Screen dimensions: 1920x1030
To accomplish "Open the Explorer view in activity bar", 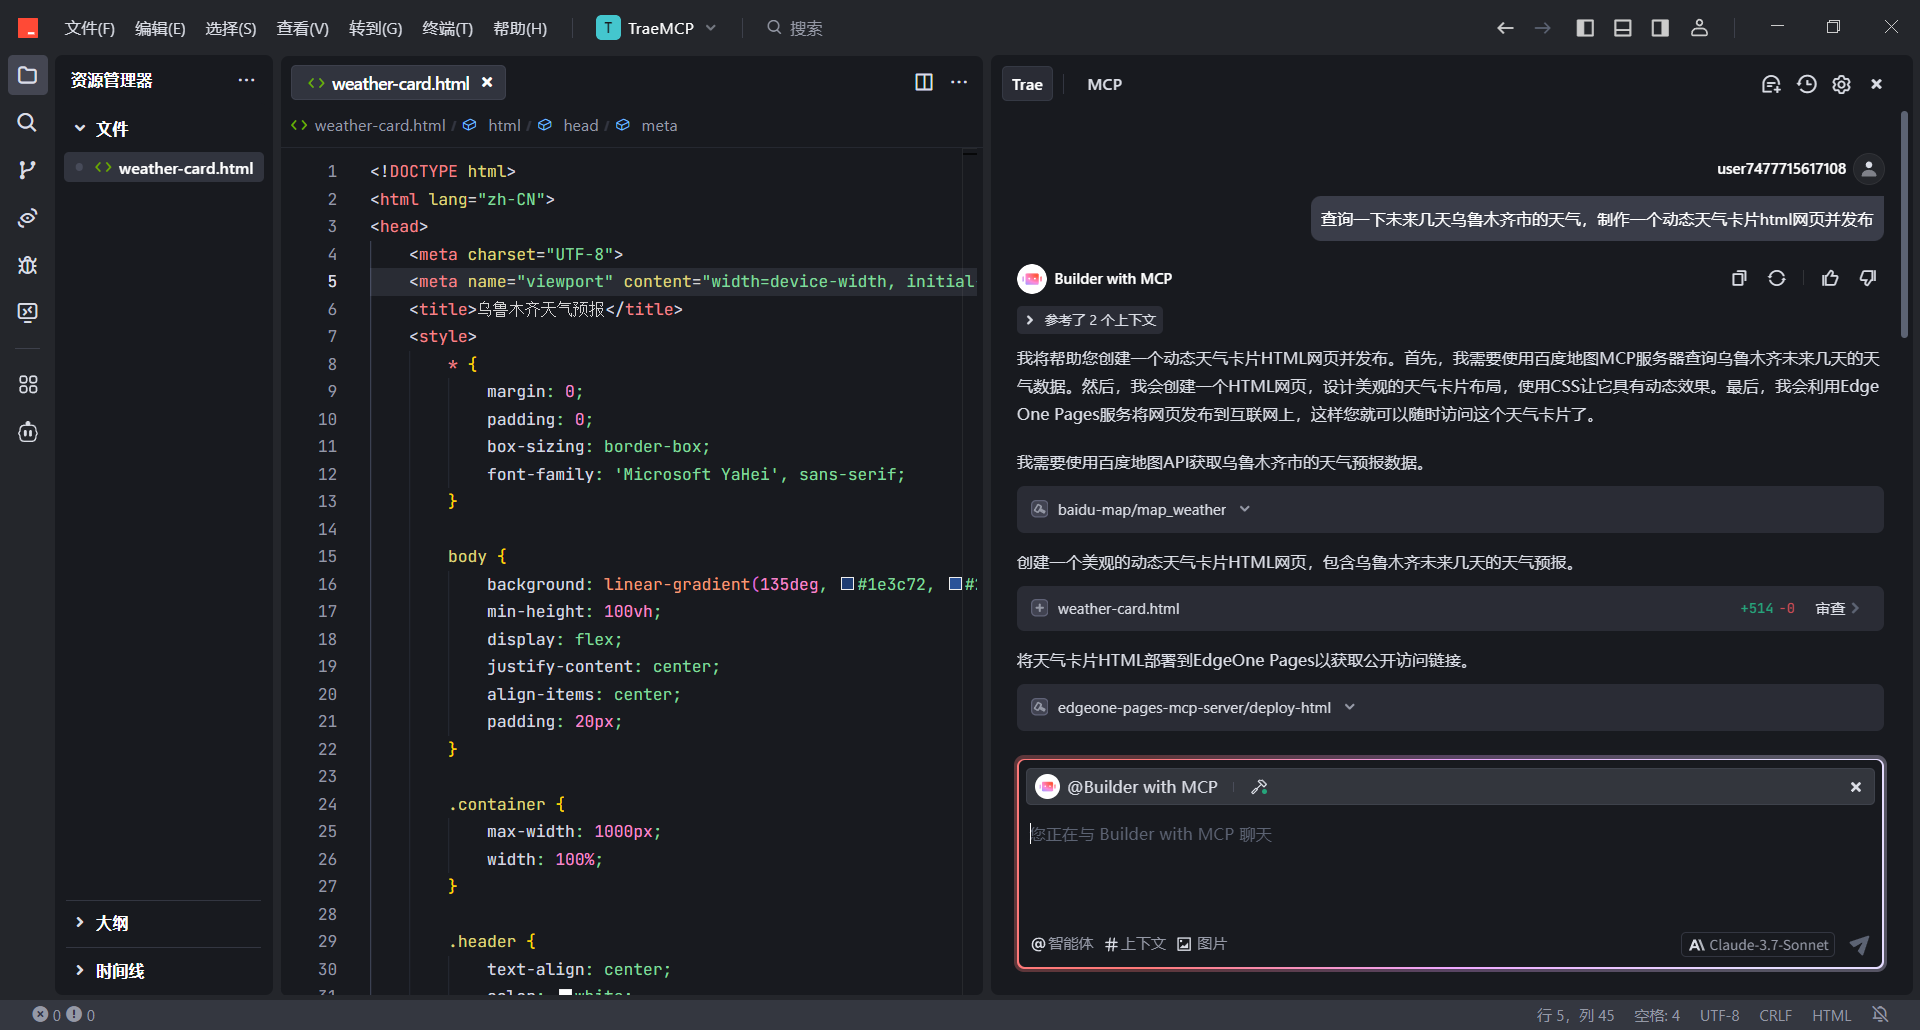I will [x=27, y=75].
